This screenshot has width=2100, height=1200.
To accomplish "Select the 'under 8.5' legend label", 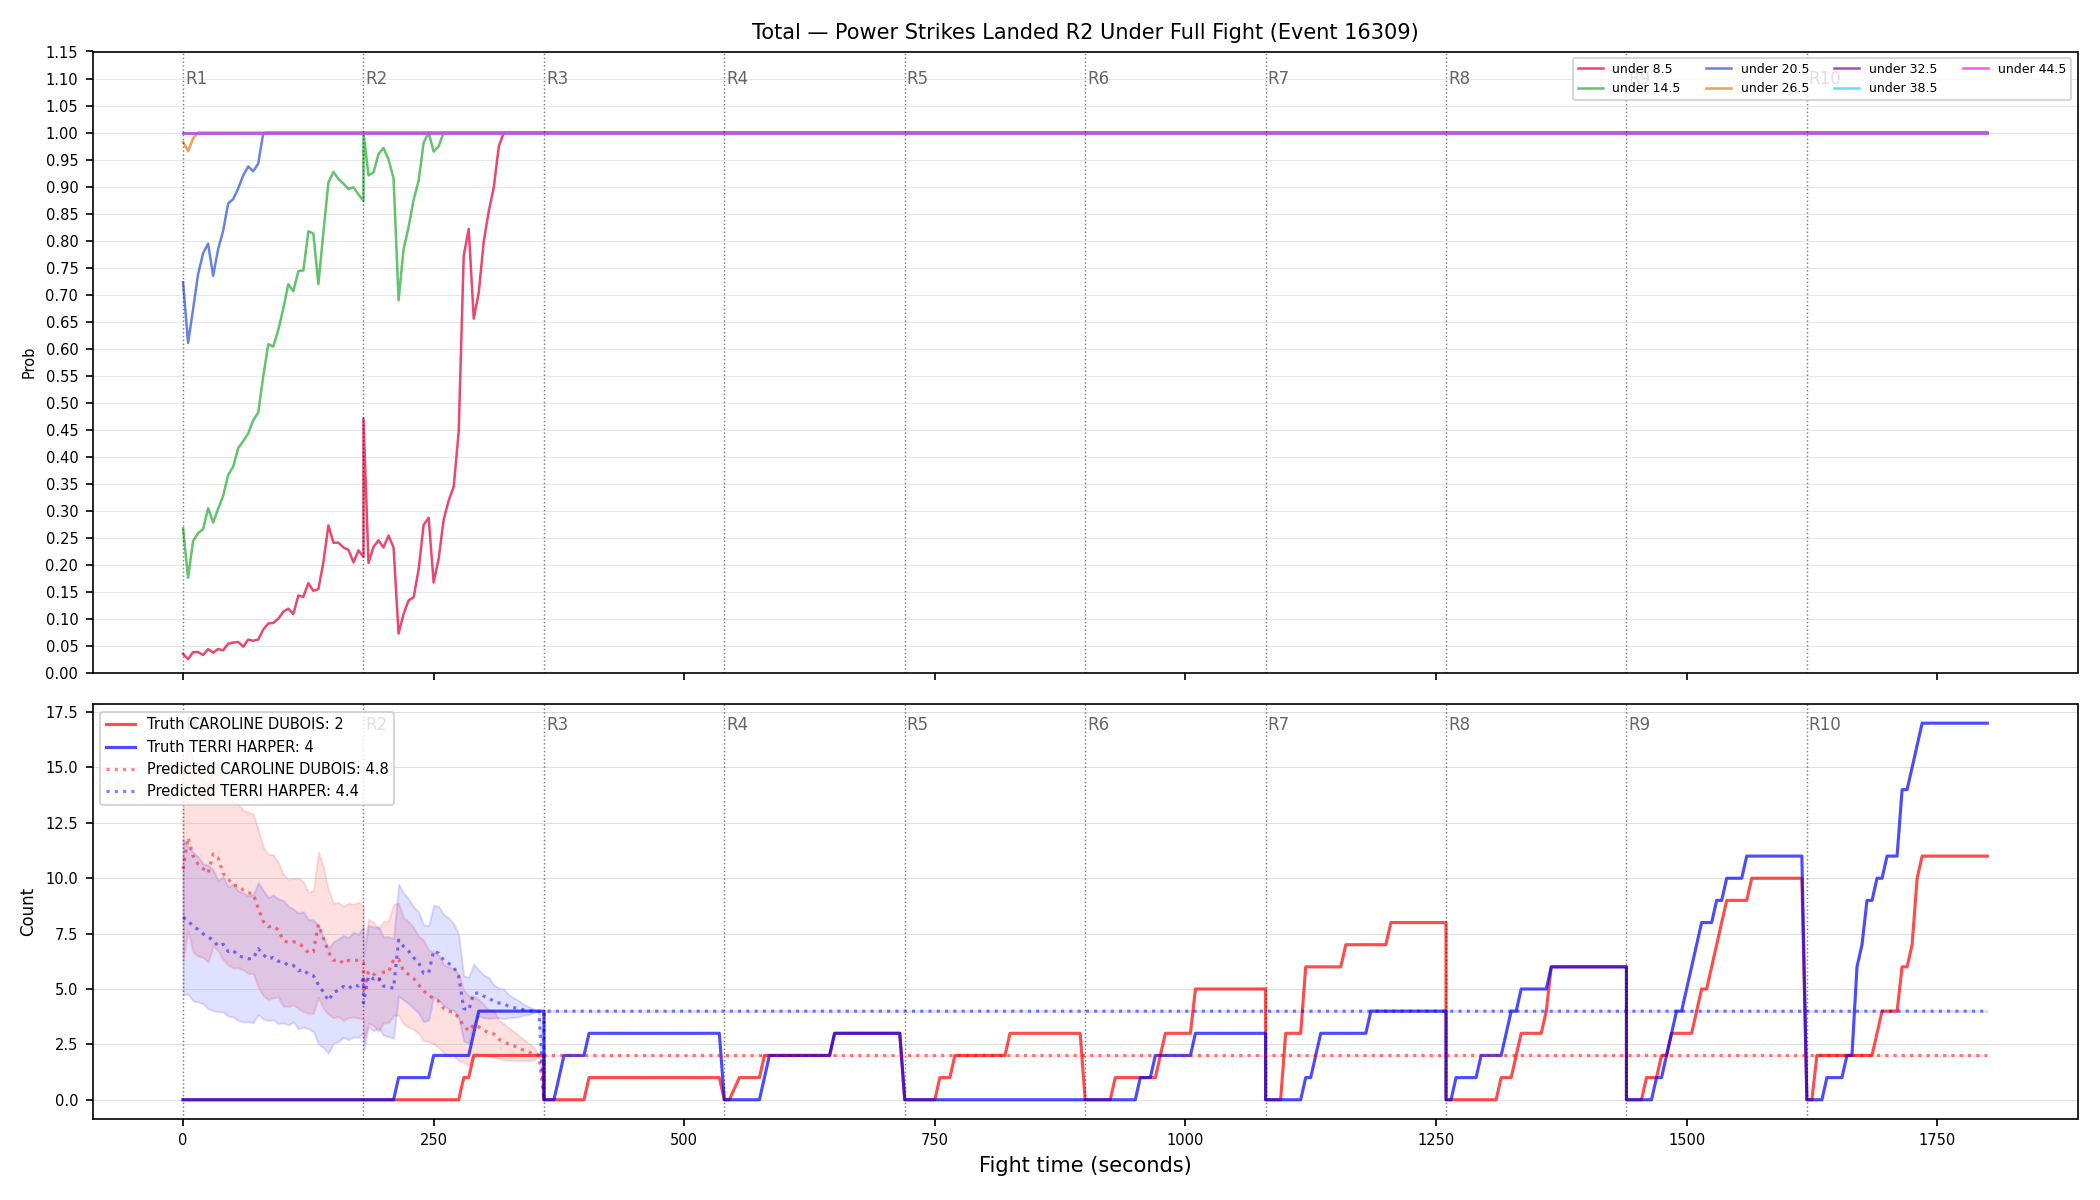I will [1641, 69].
